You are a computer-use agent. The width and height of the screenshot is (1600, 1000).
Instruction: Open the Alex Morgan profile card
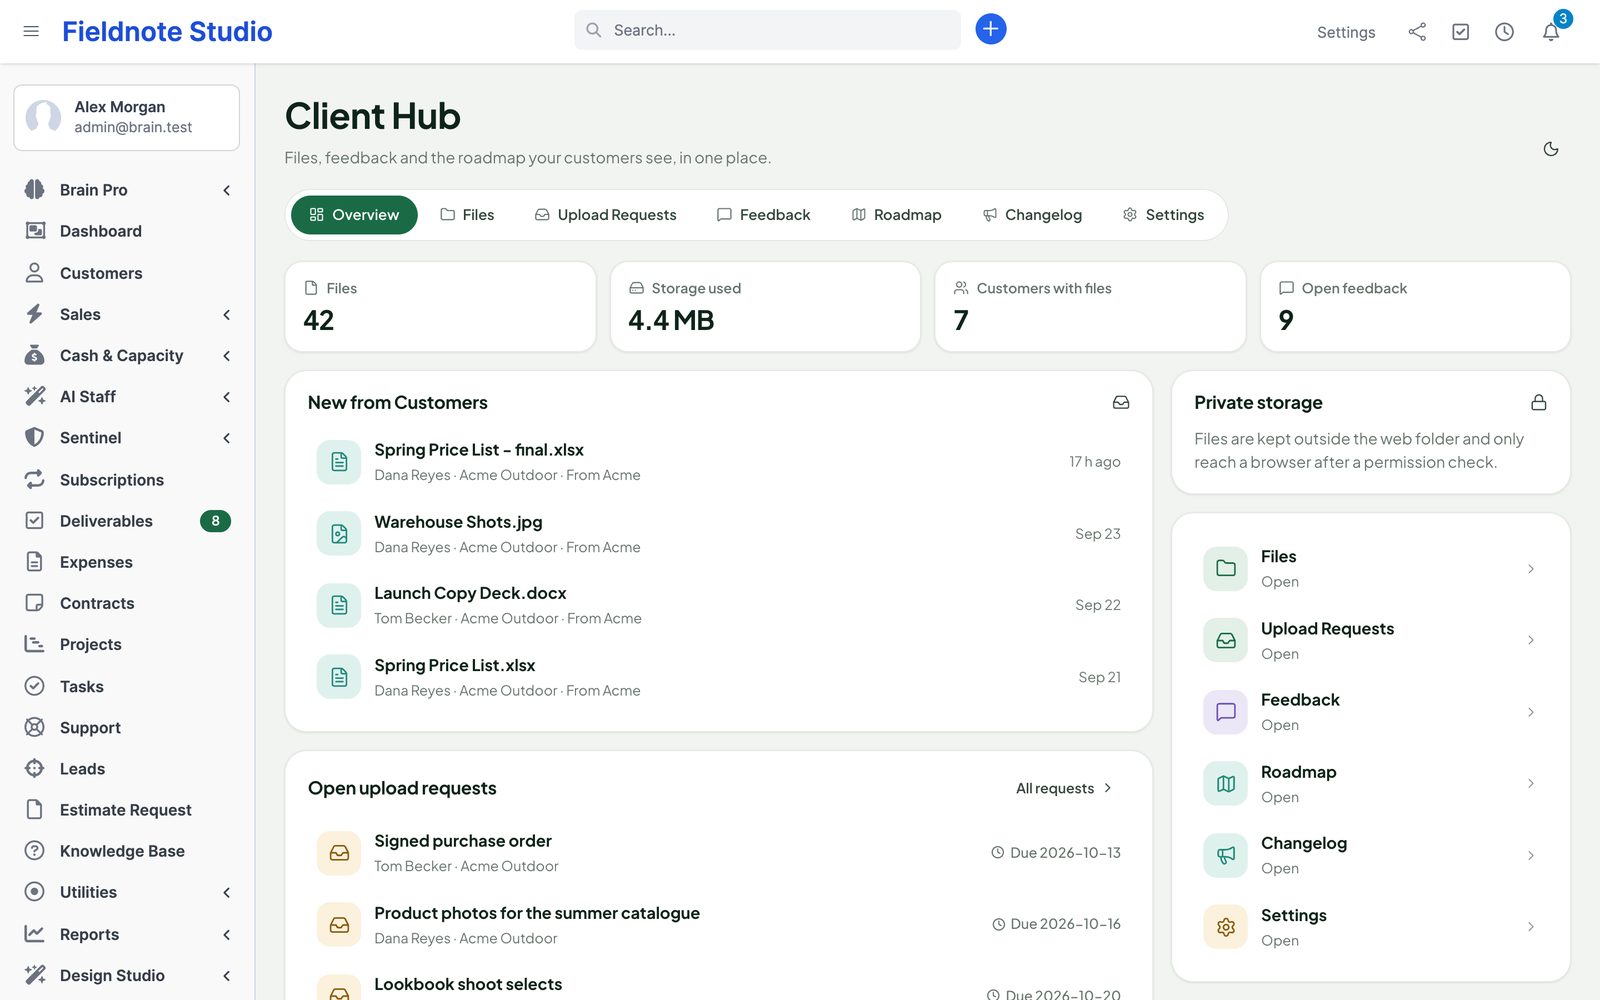coord(126,118)
